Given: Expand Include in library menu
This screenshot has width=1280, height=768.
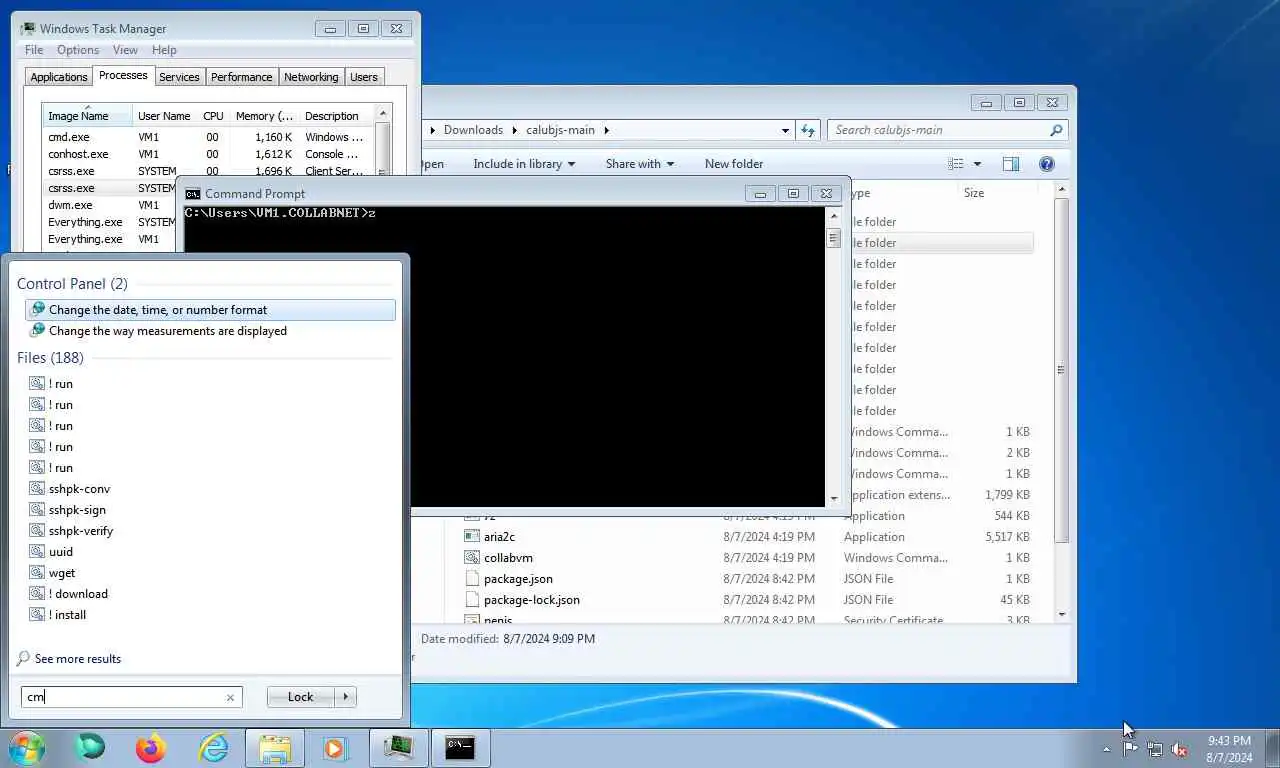Looking at the screenshot, I should point(524,164).
